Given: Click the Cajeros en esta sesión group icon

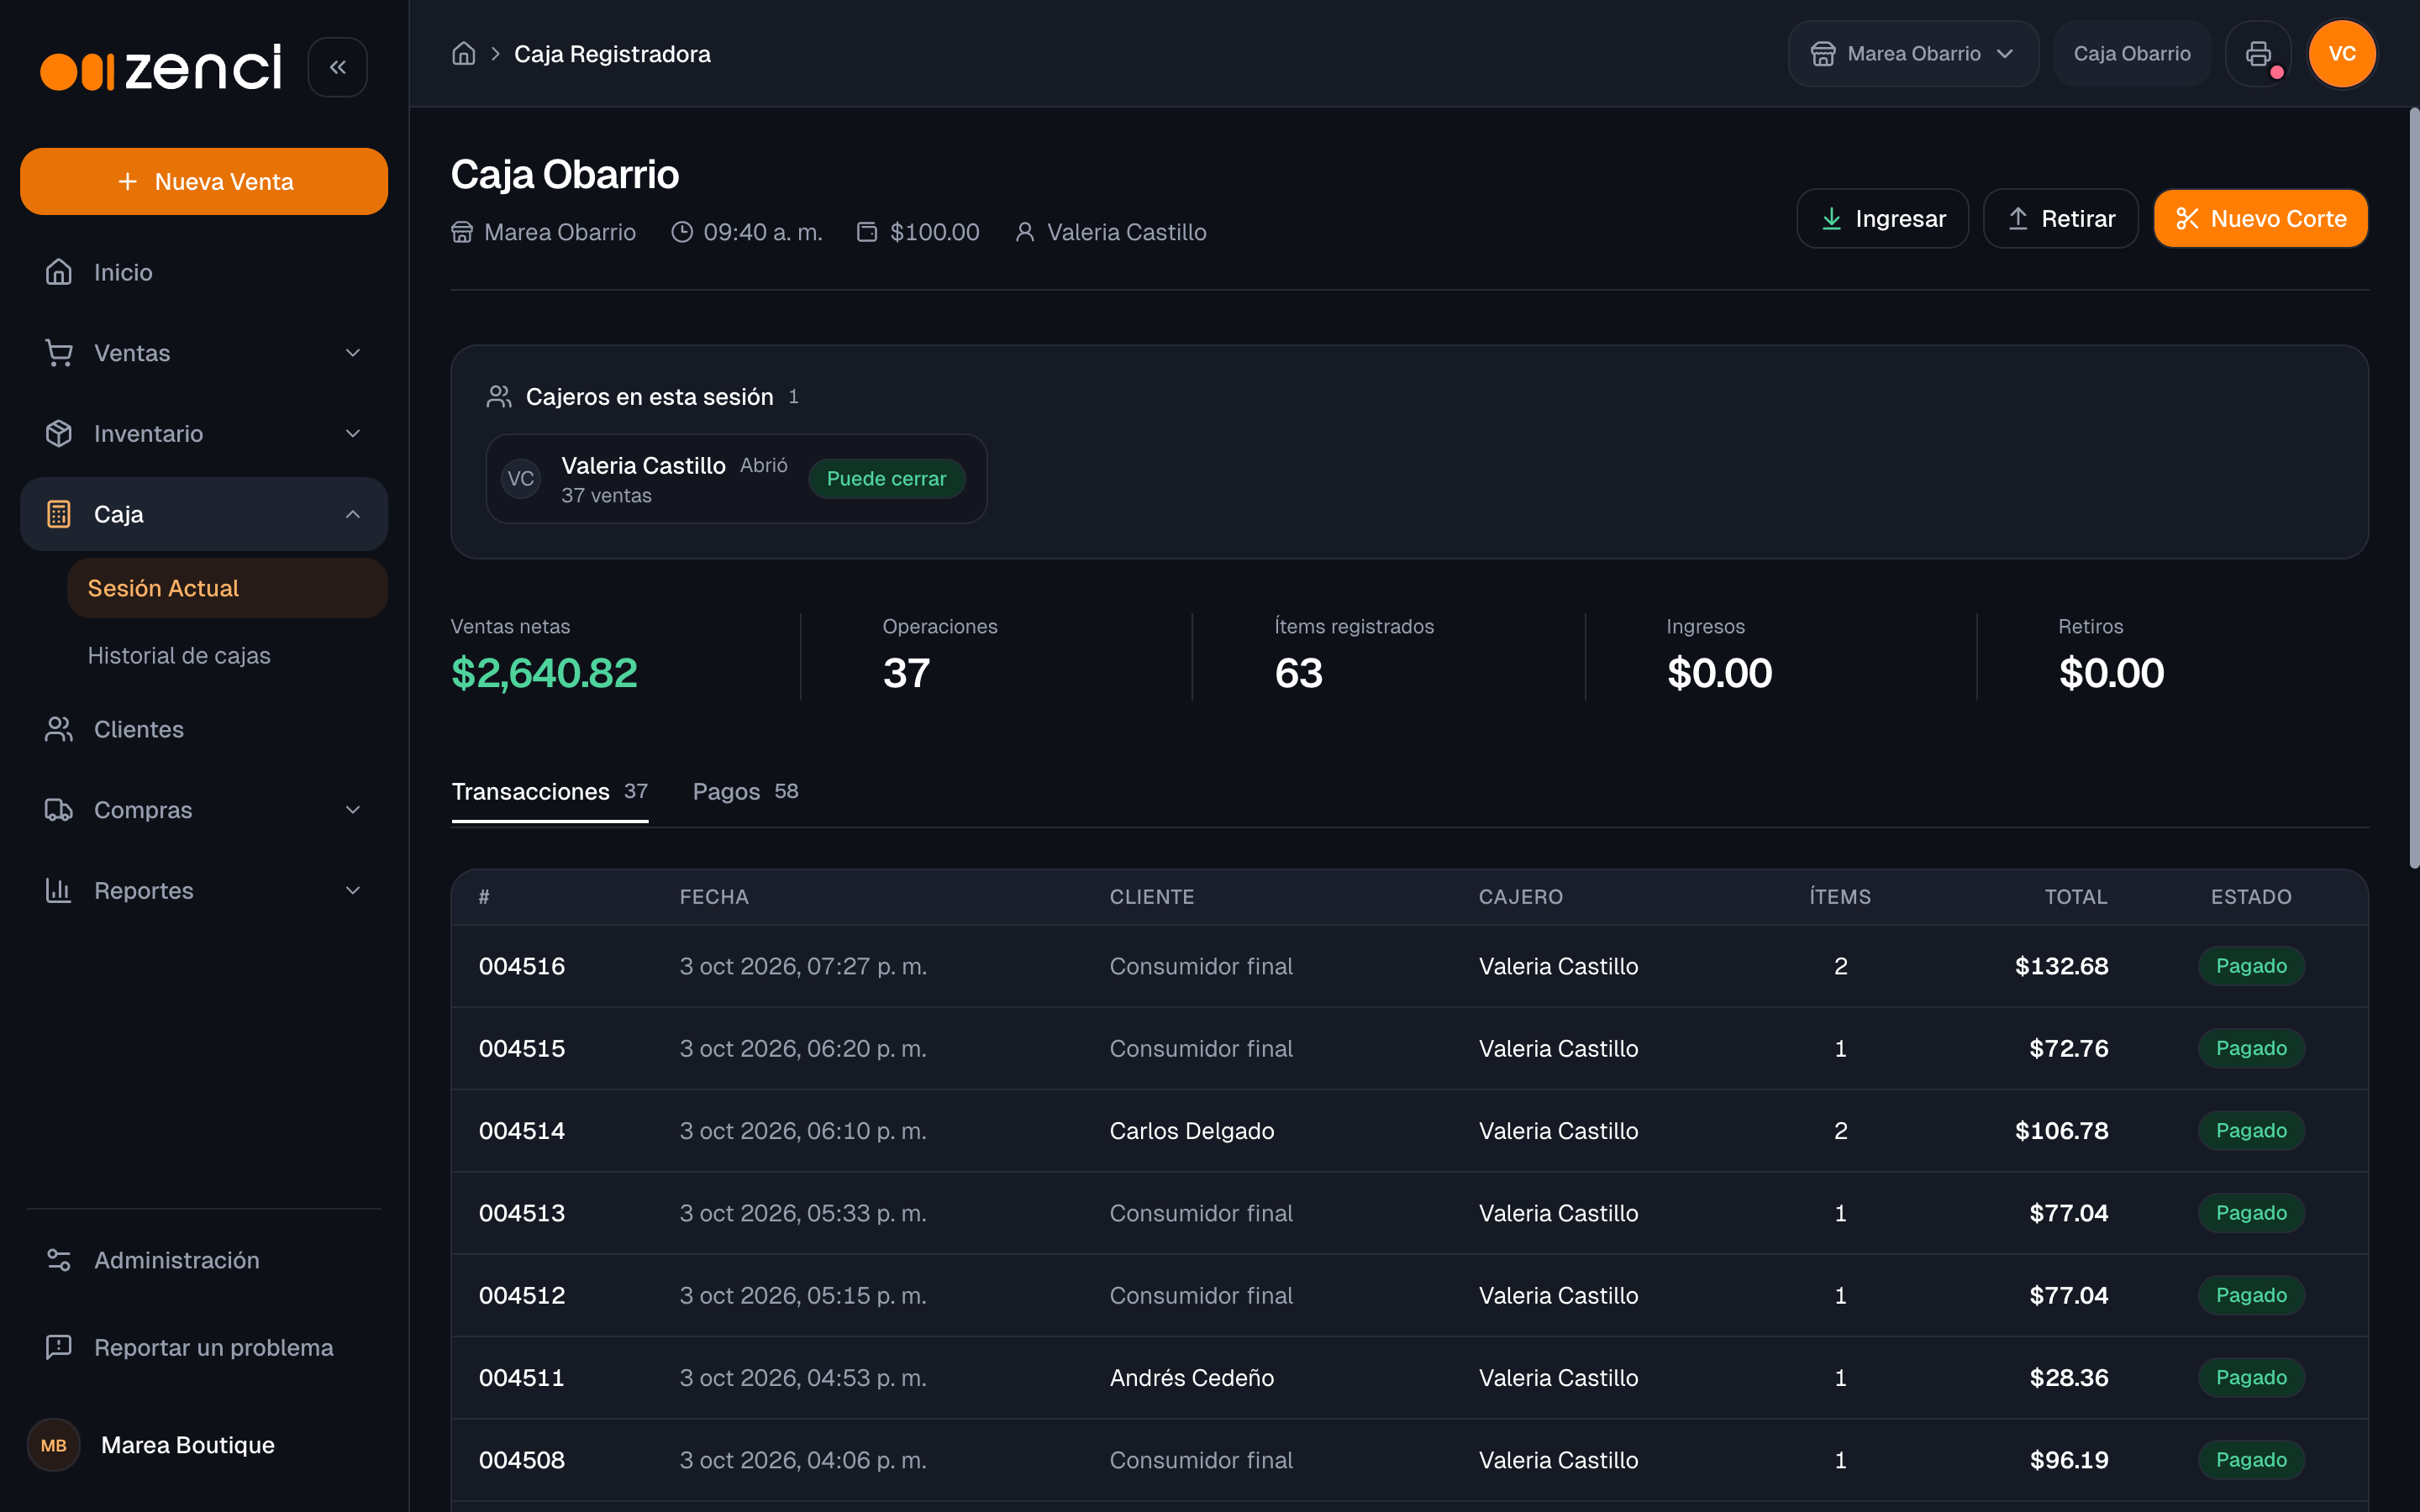Looking at the screenshot, I should (499, 397).
